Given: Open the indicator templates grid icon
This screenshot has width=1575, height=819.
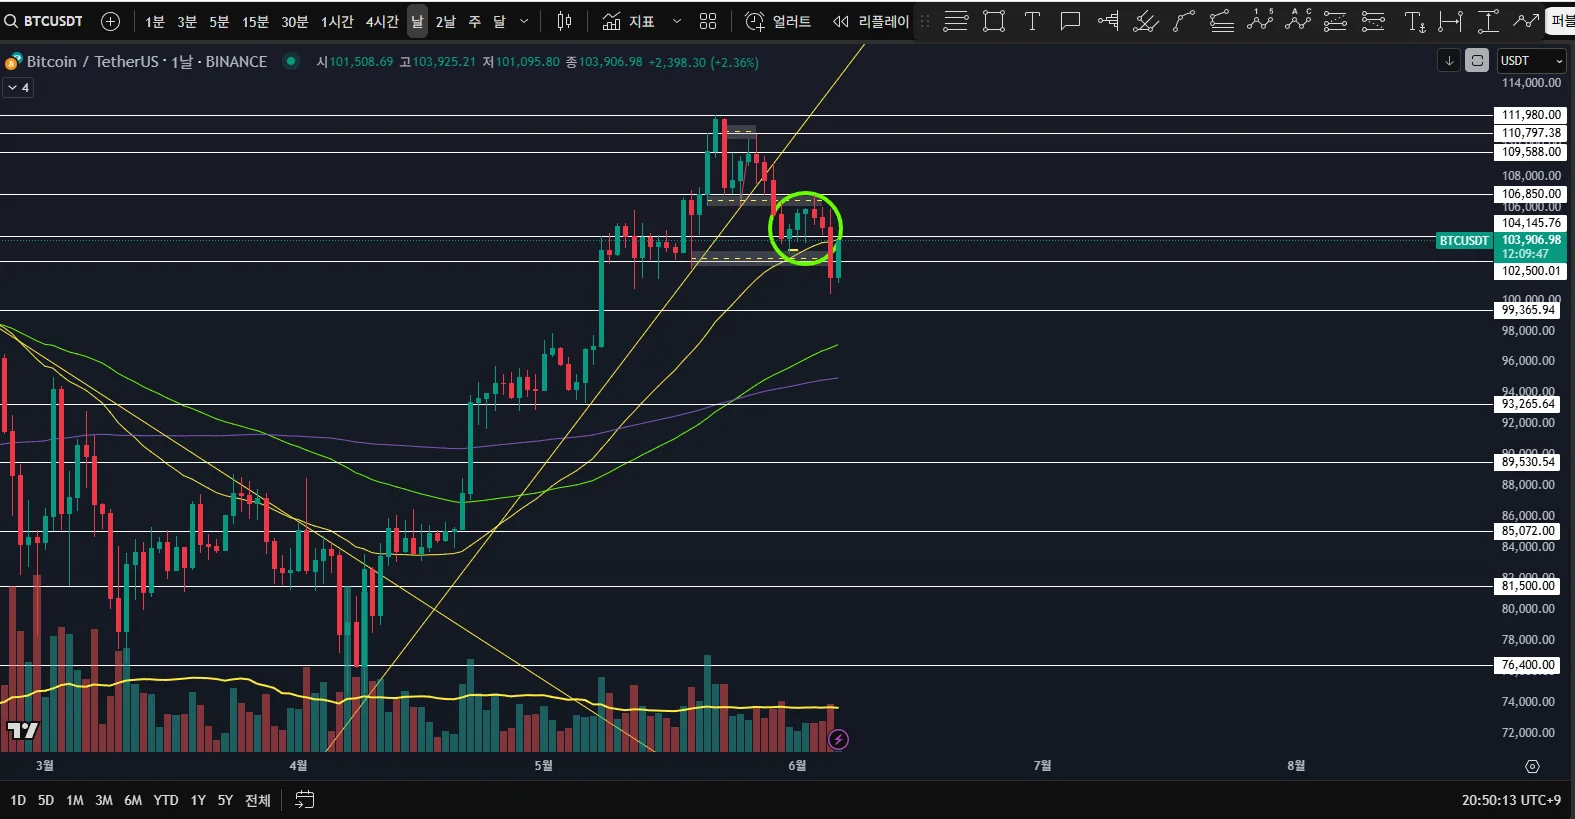Looking at the screenshot, I should (x=708, y=21).
